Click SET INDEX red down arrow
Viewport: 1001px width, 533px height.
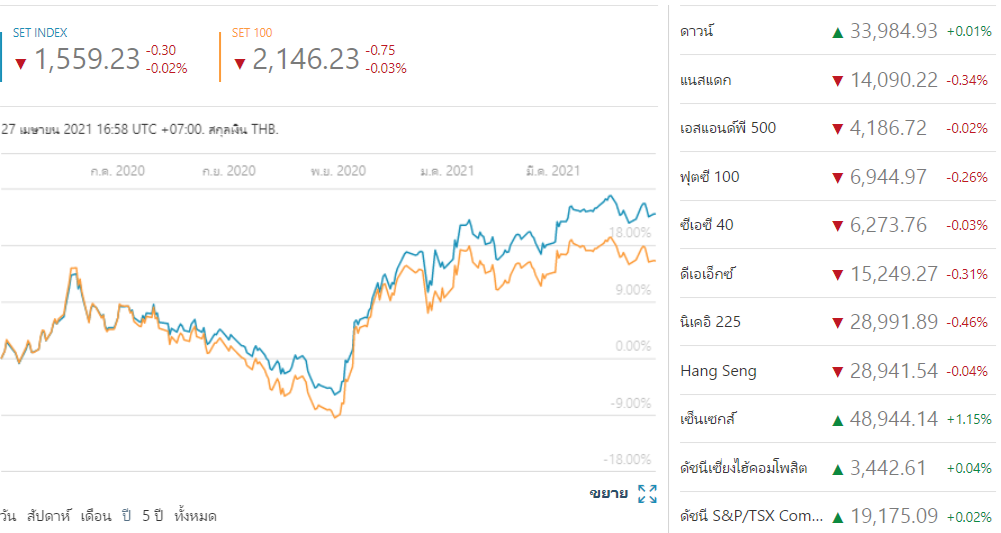20,63
